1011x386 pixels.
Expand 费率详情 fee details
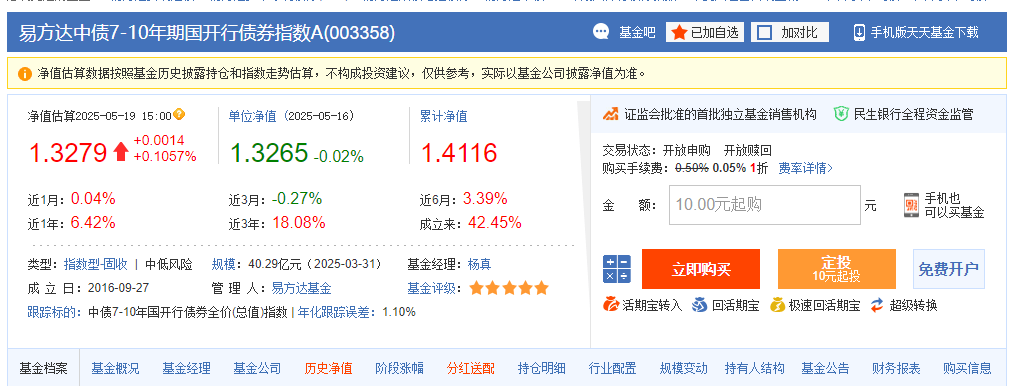coord(805,168)
